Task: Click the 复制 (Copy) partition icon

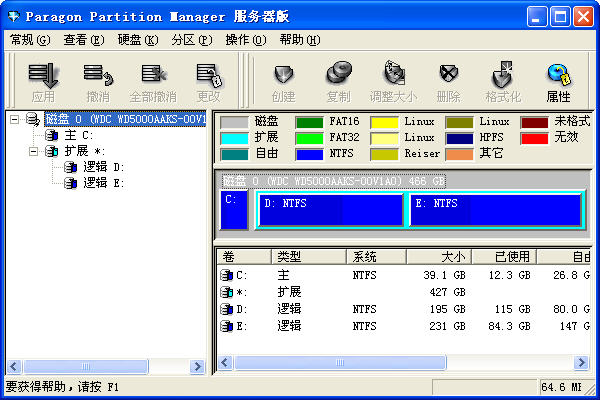Action: [339, 73]
